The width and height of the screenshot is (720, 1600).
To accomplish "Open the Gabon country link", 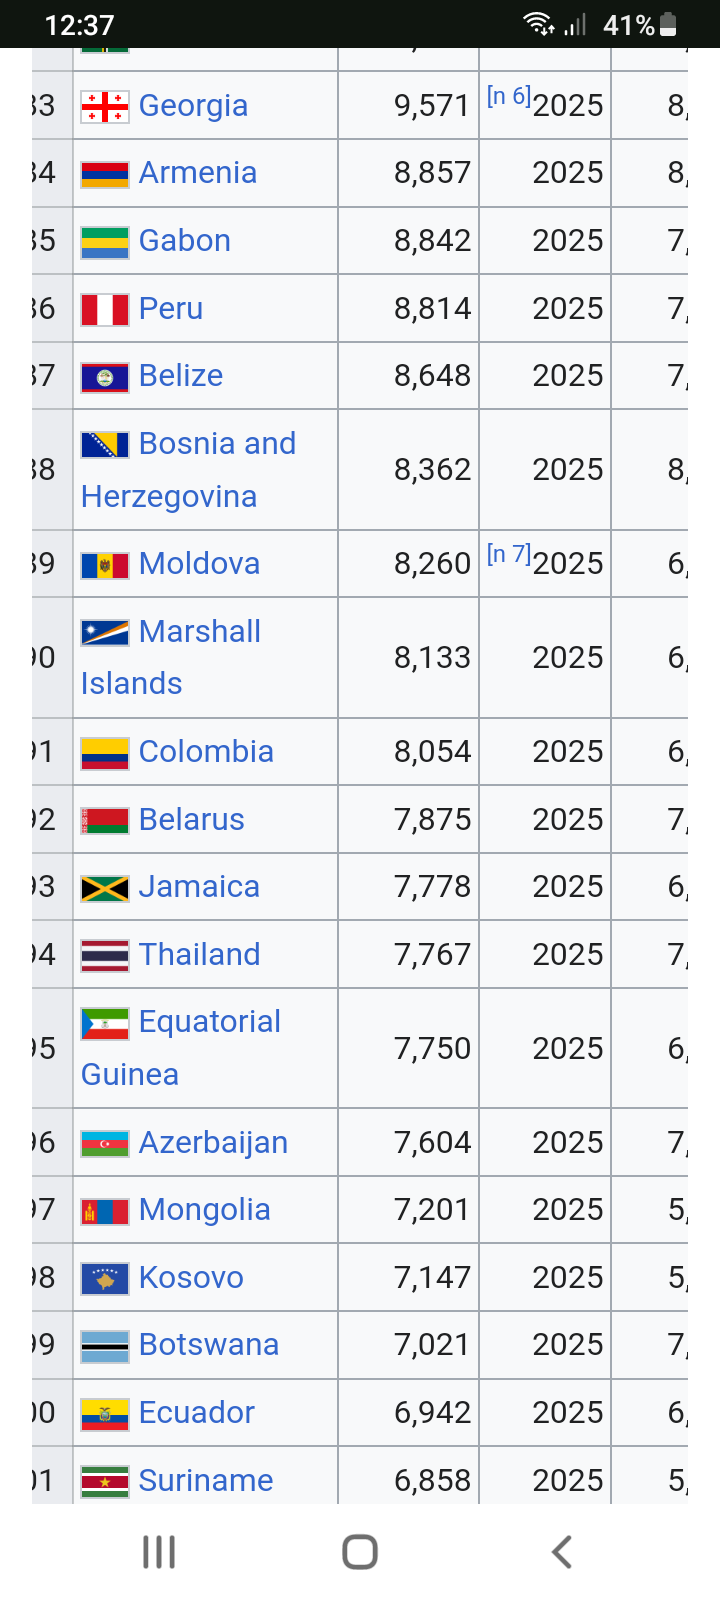I will pos(185,241).
